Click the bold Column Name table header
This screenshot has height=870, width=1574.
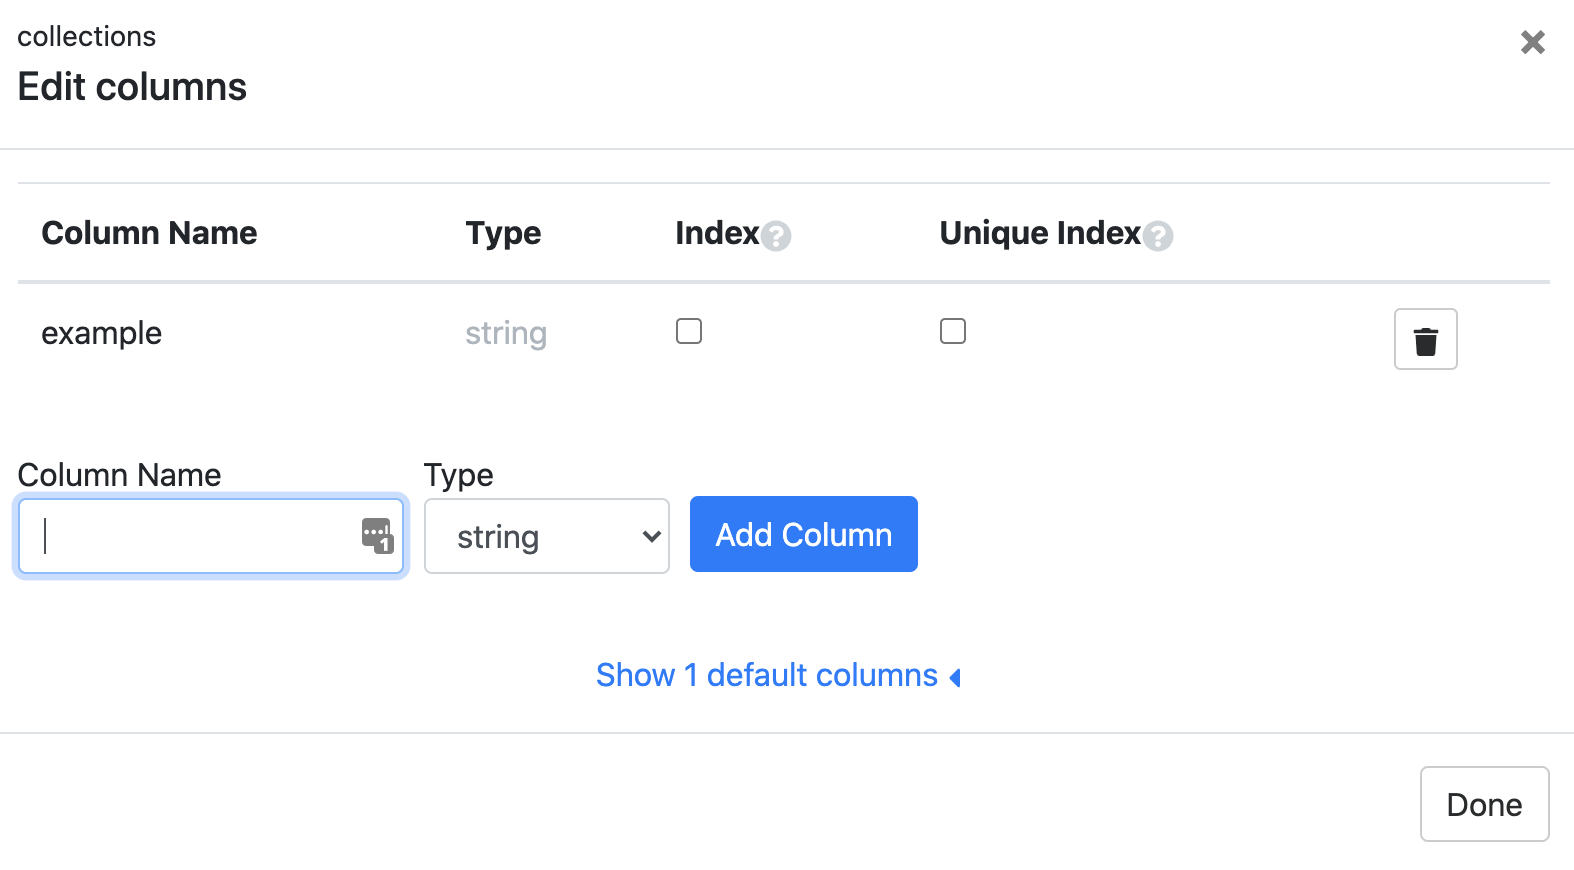(149, 233)
